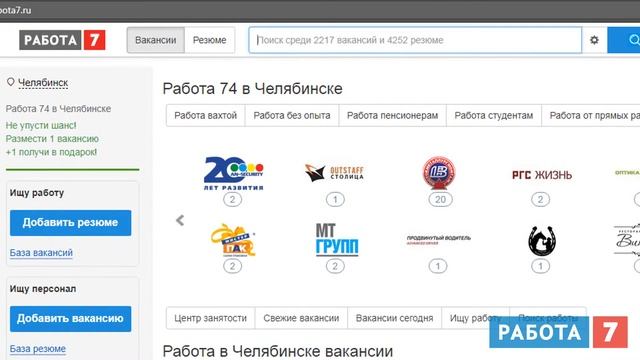Screen dimensions: 640x360
Task: Click the Работа 7 site logo
Action: (x=62, y=40)
